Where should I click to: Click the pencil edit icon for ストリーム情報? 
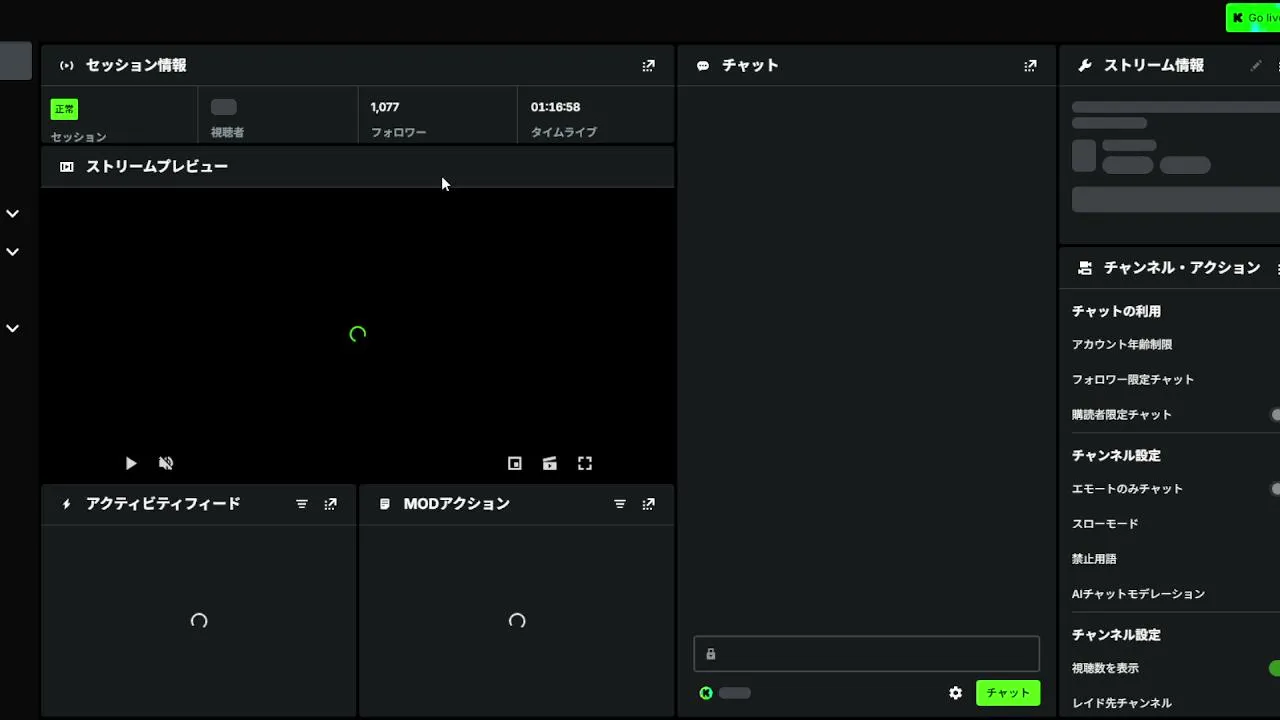pos(1256,66)
